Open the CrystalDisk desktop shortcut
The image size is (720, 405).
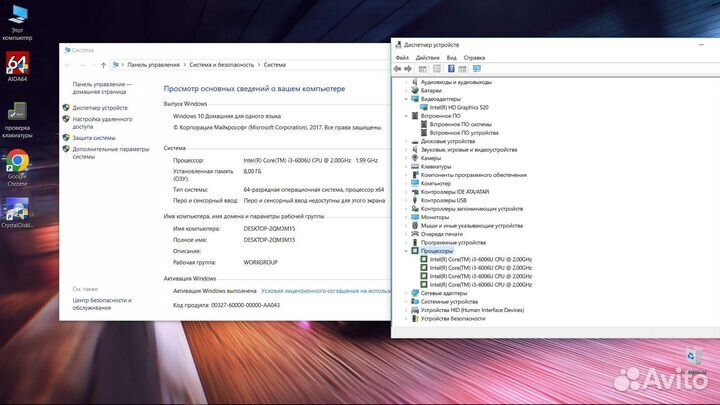pos(17,213)
